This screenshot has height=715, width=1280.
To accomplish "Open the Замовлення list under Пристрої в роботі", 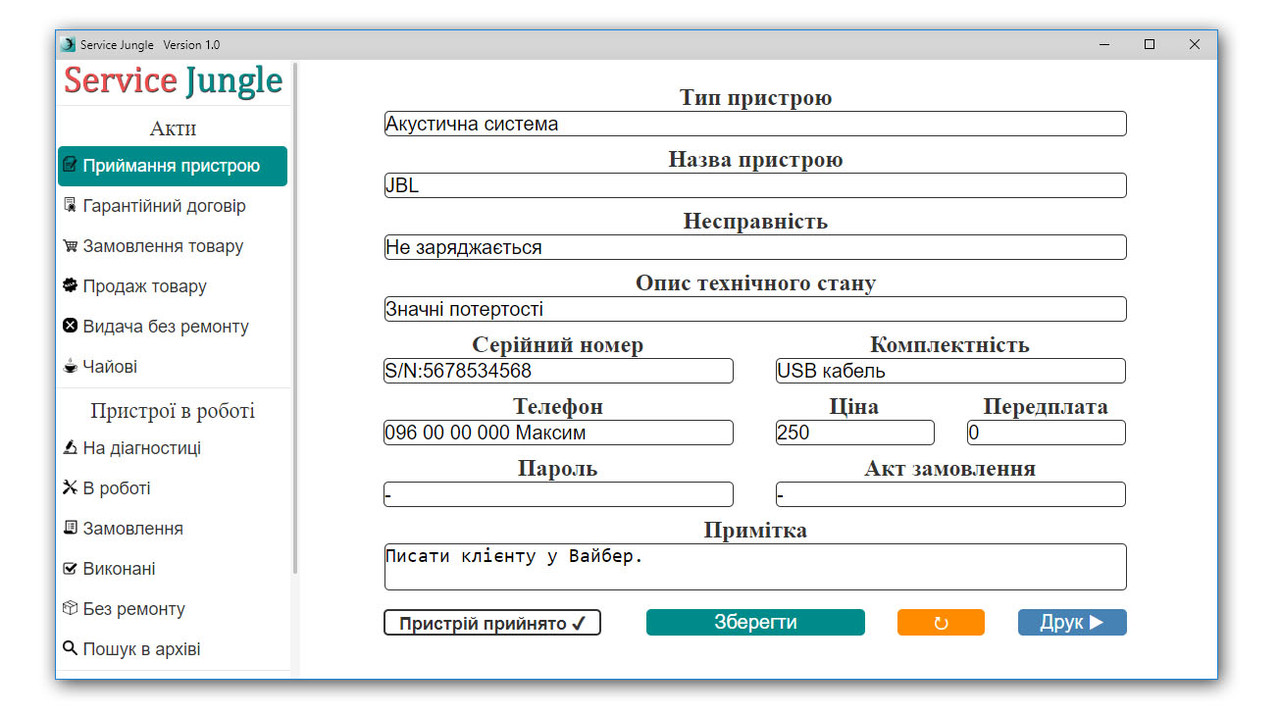I will [x=132, y=529].
